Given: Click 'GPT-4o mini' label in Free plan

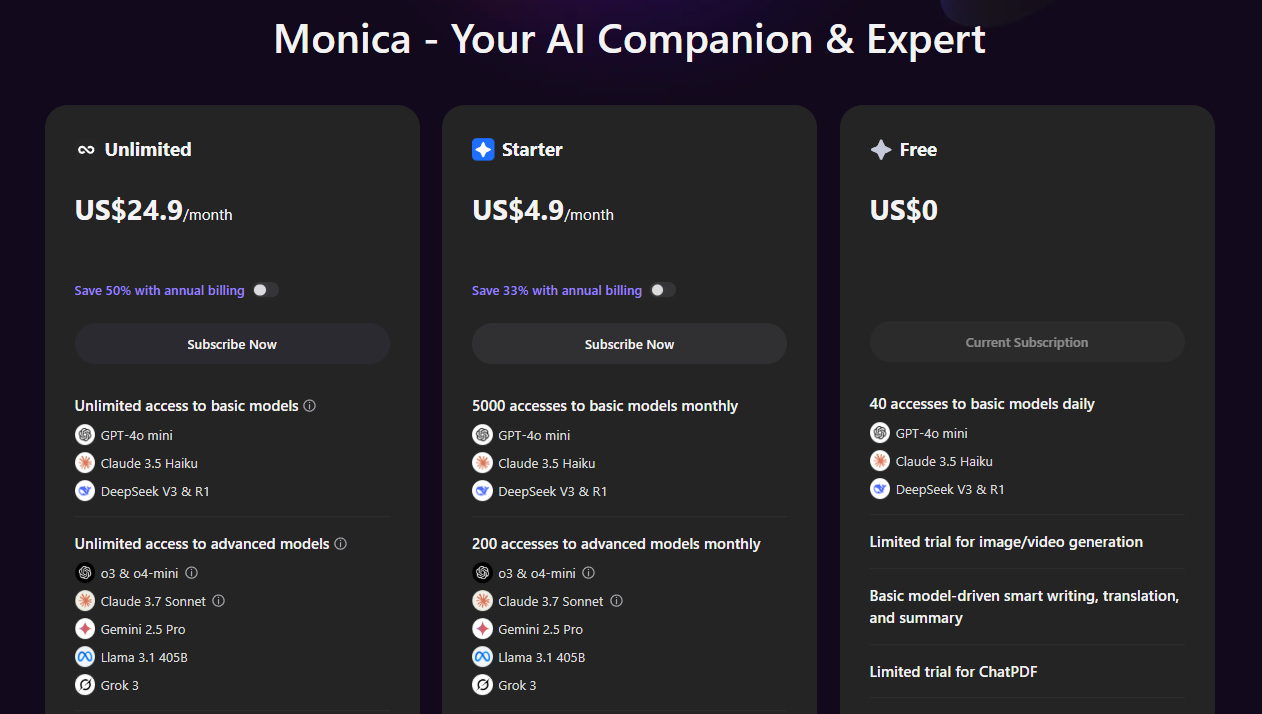Looking at the screenshot, I should click(932, 433).
